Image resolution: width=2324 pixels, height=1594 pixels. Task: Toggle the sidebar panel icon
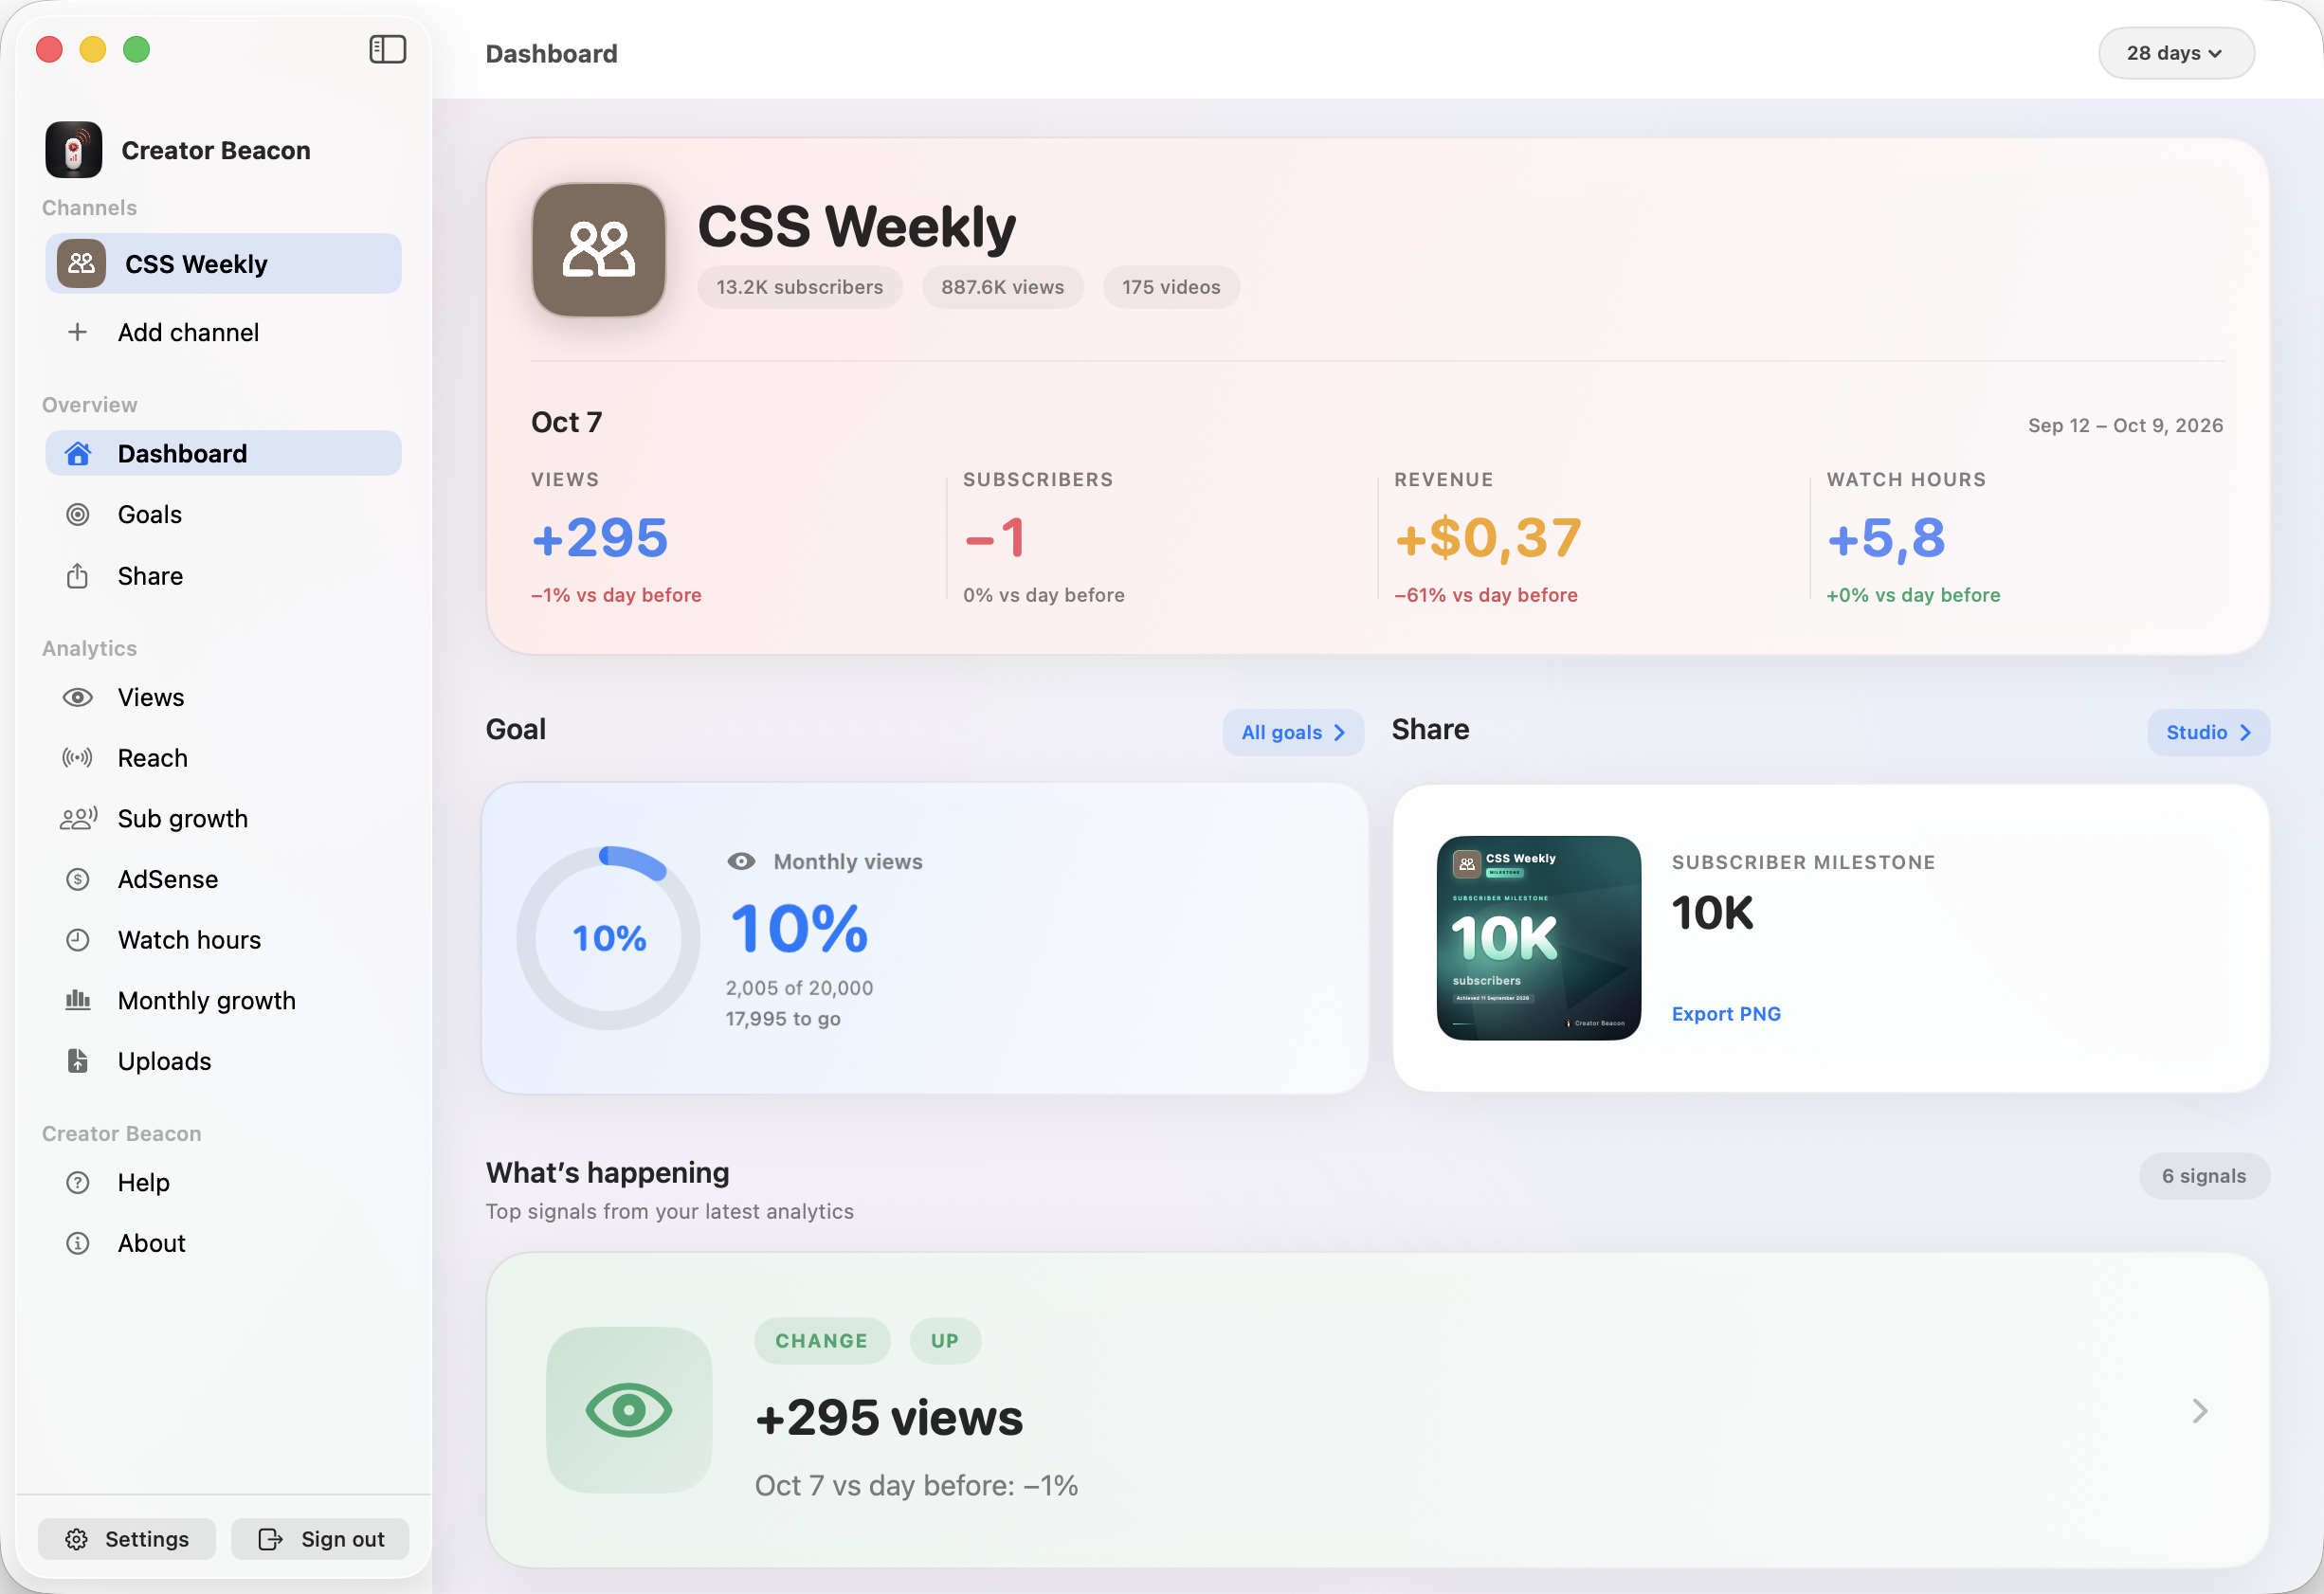coord(387,49)
